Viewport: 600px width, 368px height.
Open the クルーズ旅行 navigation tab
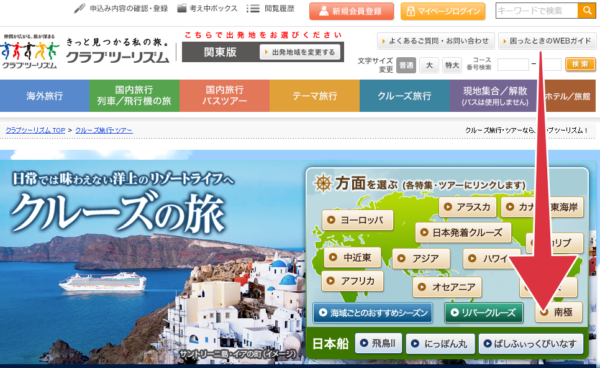click(x=404, y=96)
